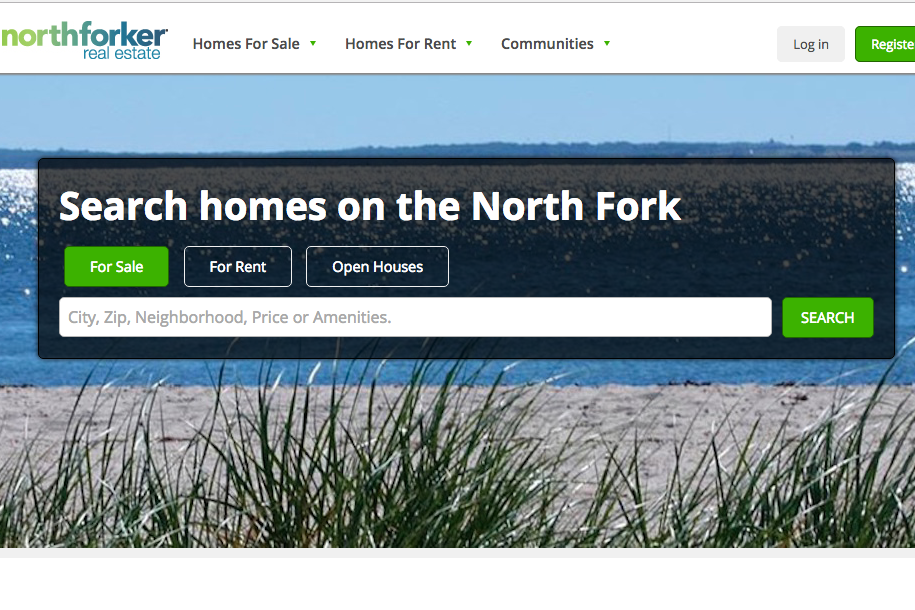
Task: Click the Log in button
Action: [x=811, y=44]
